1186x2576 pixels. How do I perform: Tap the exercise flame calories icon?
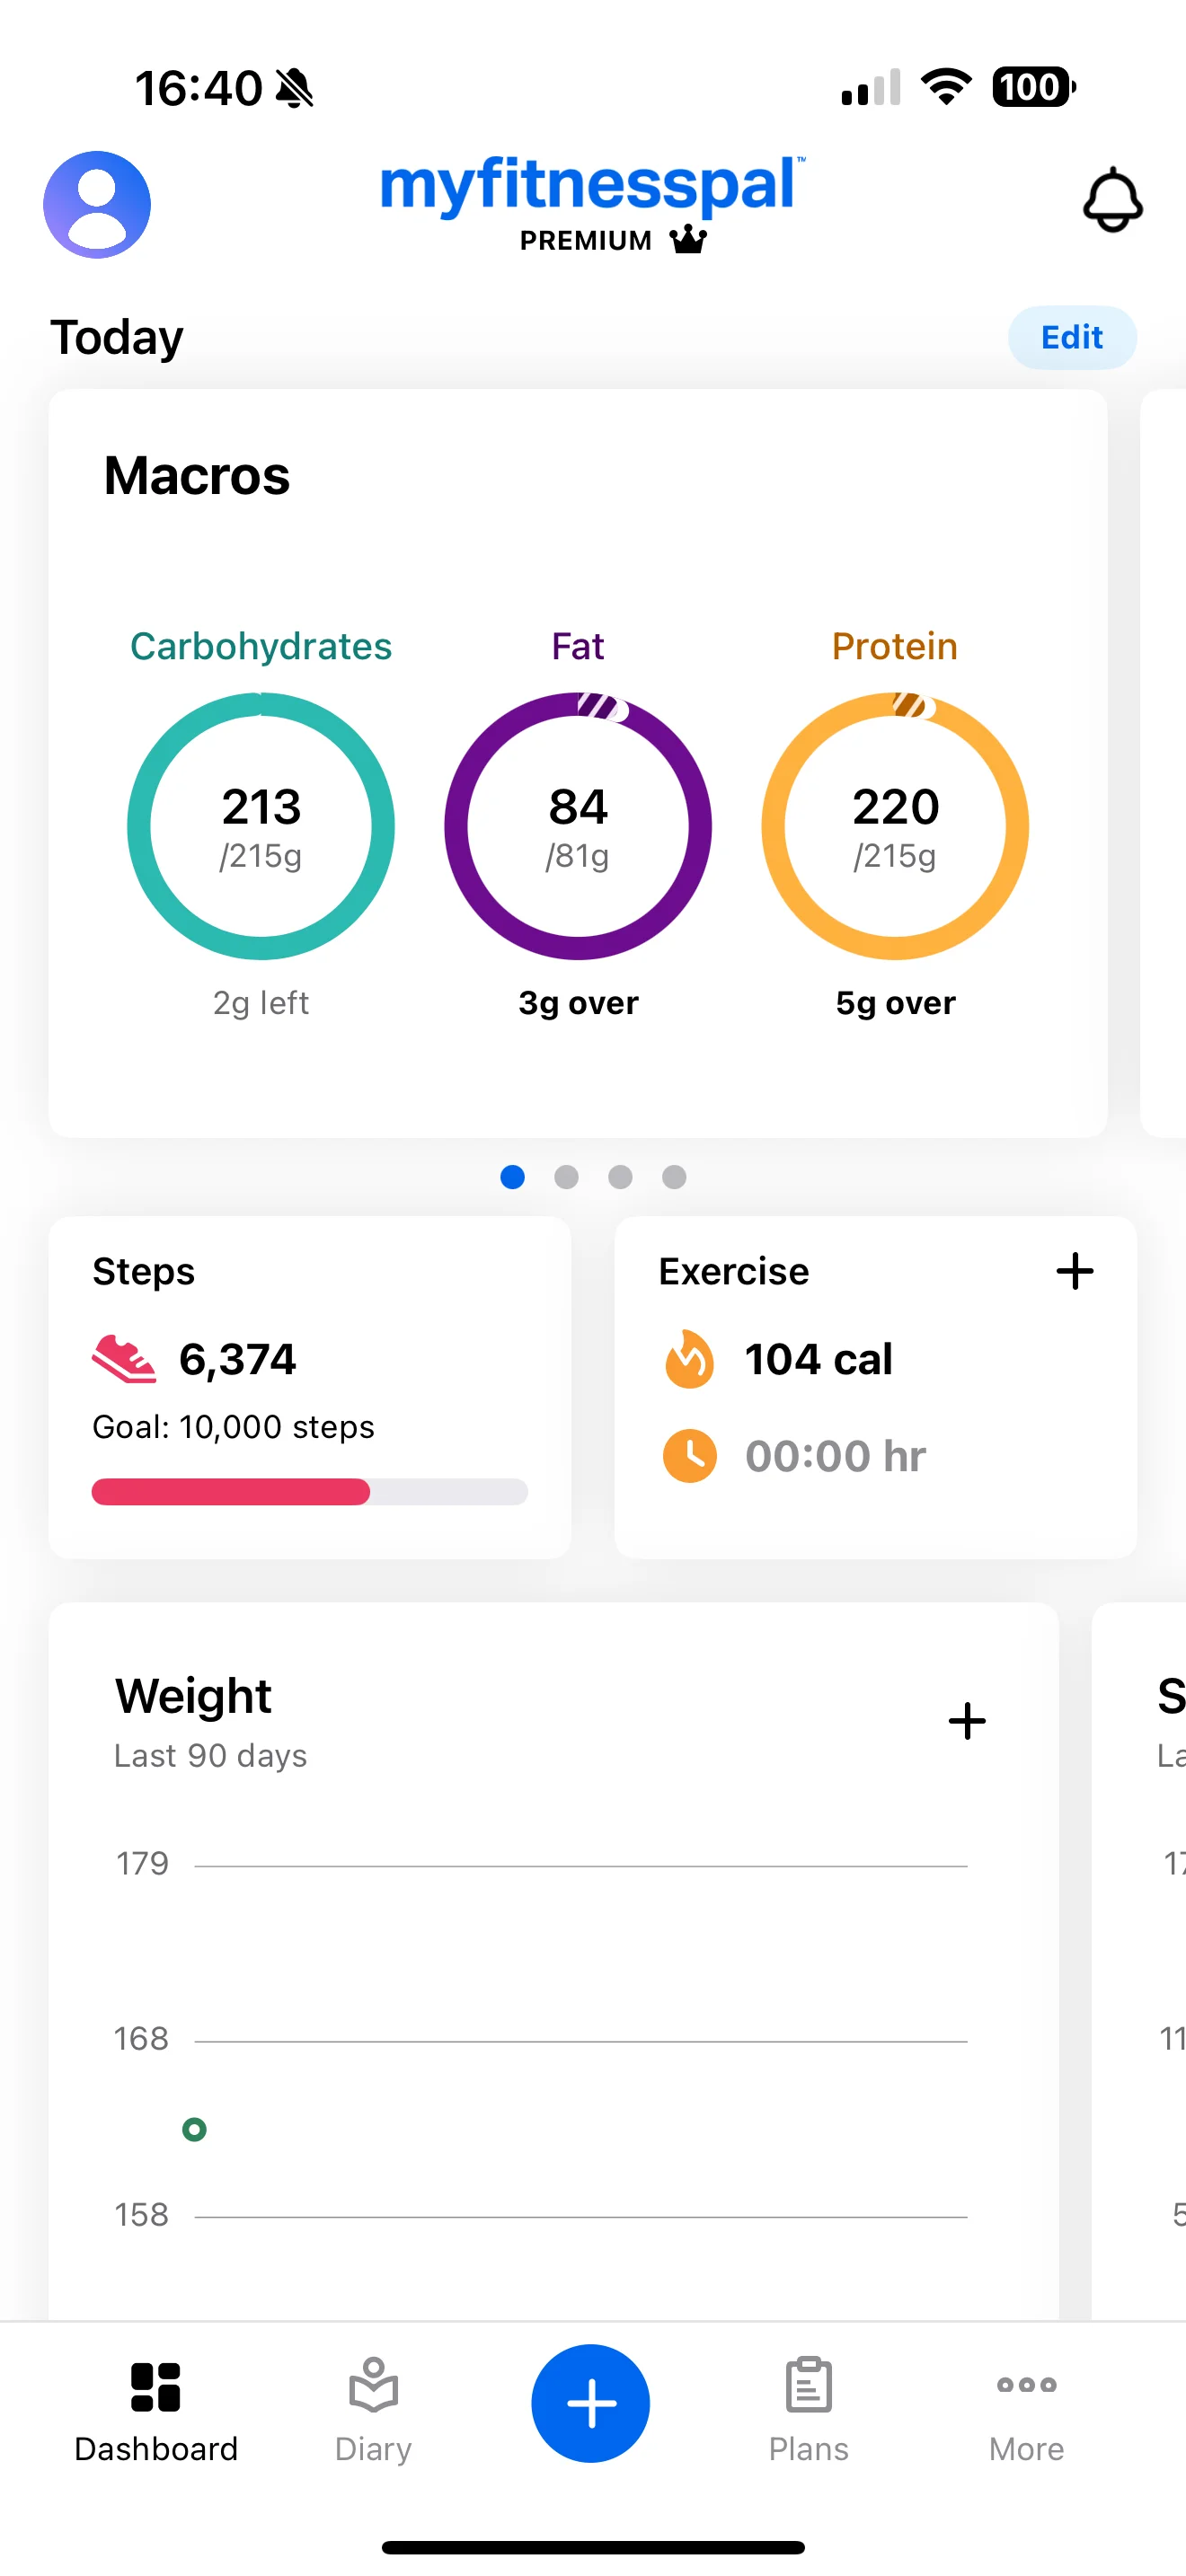689,1359
